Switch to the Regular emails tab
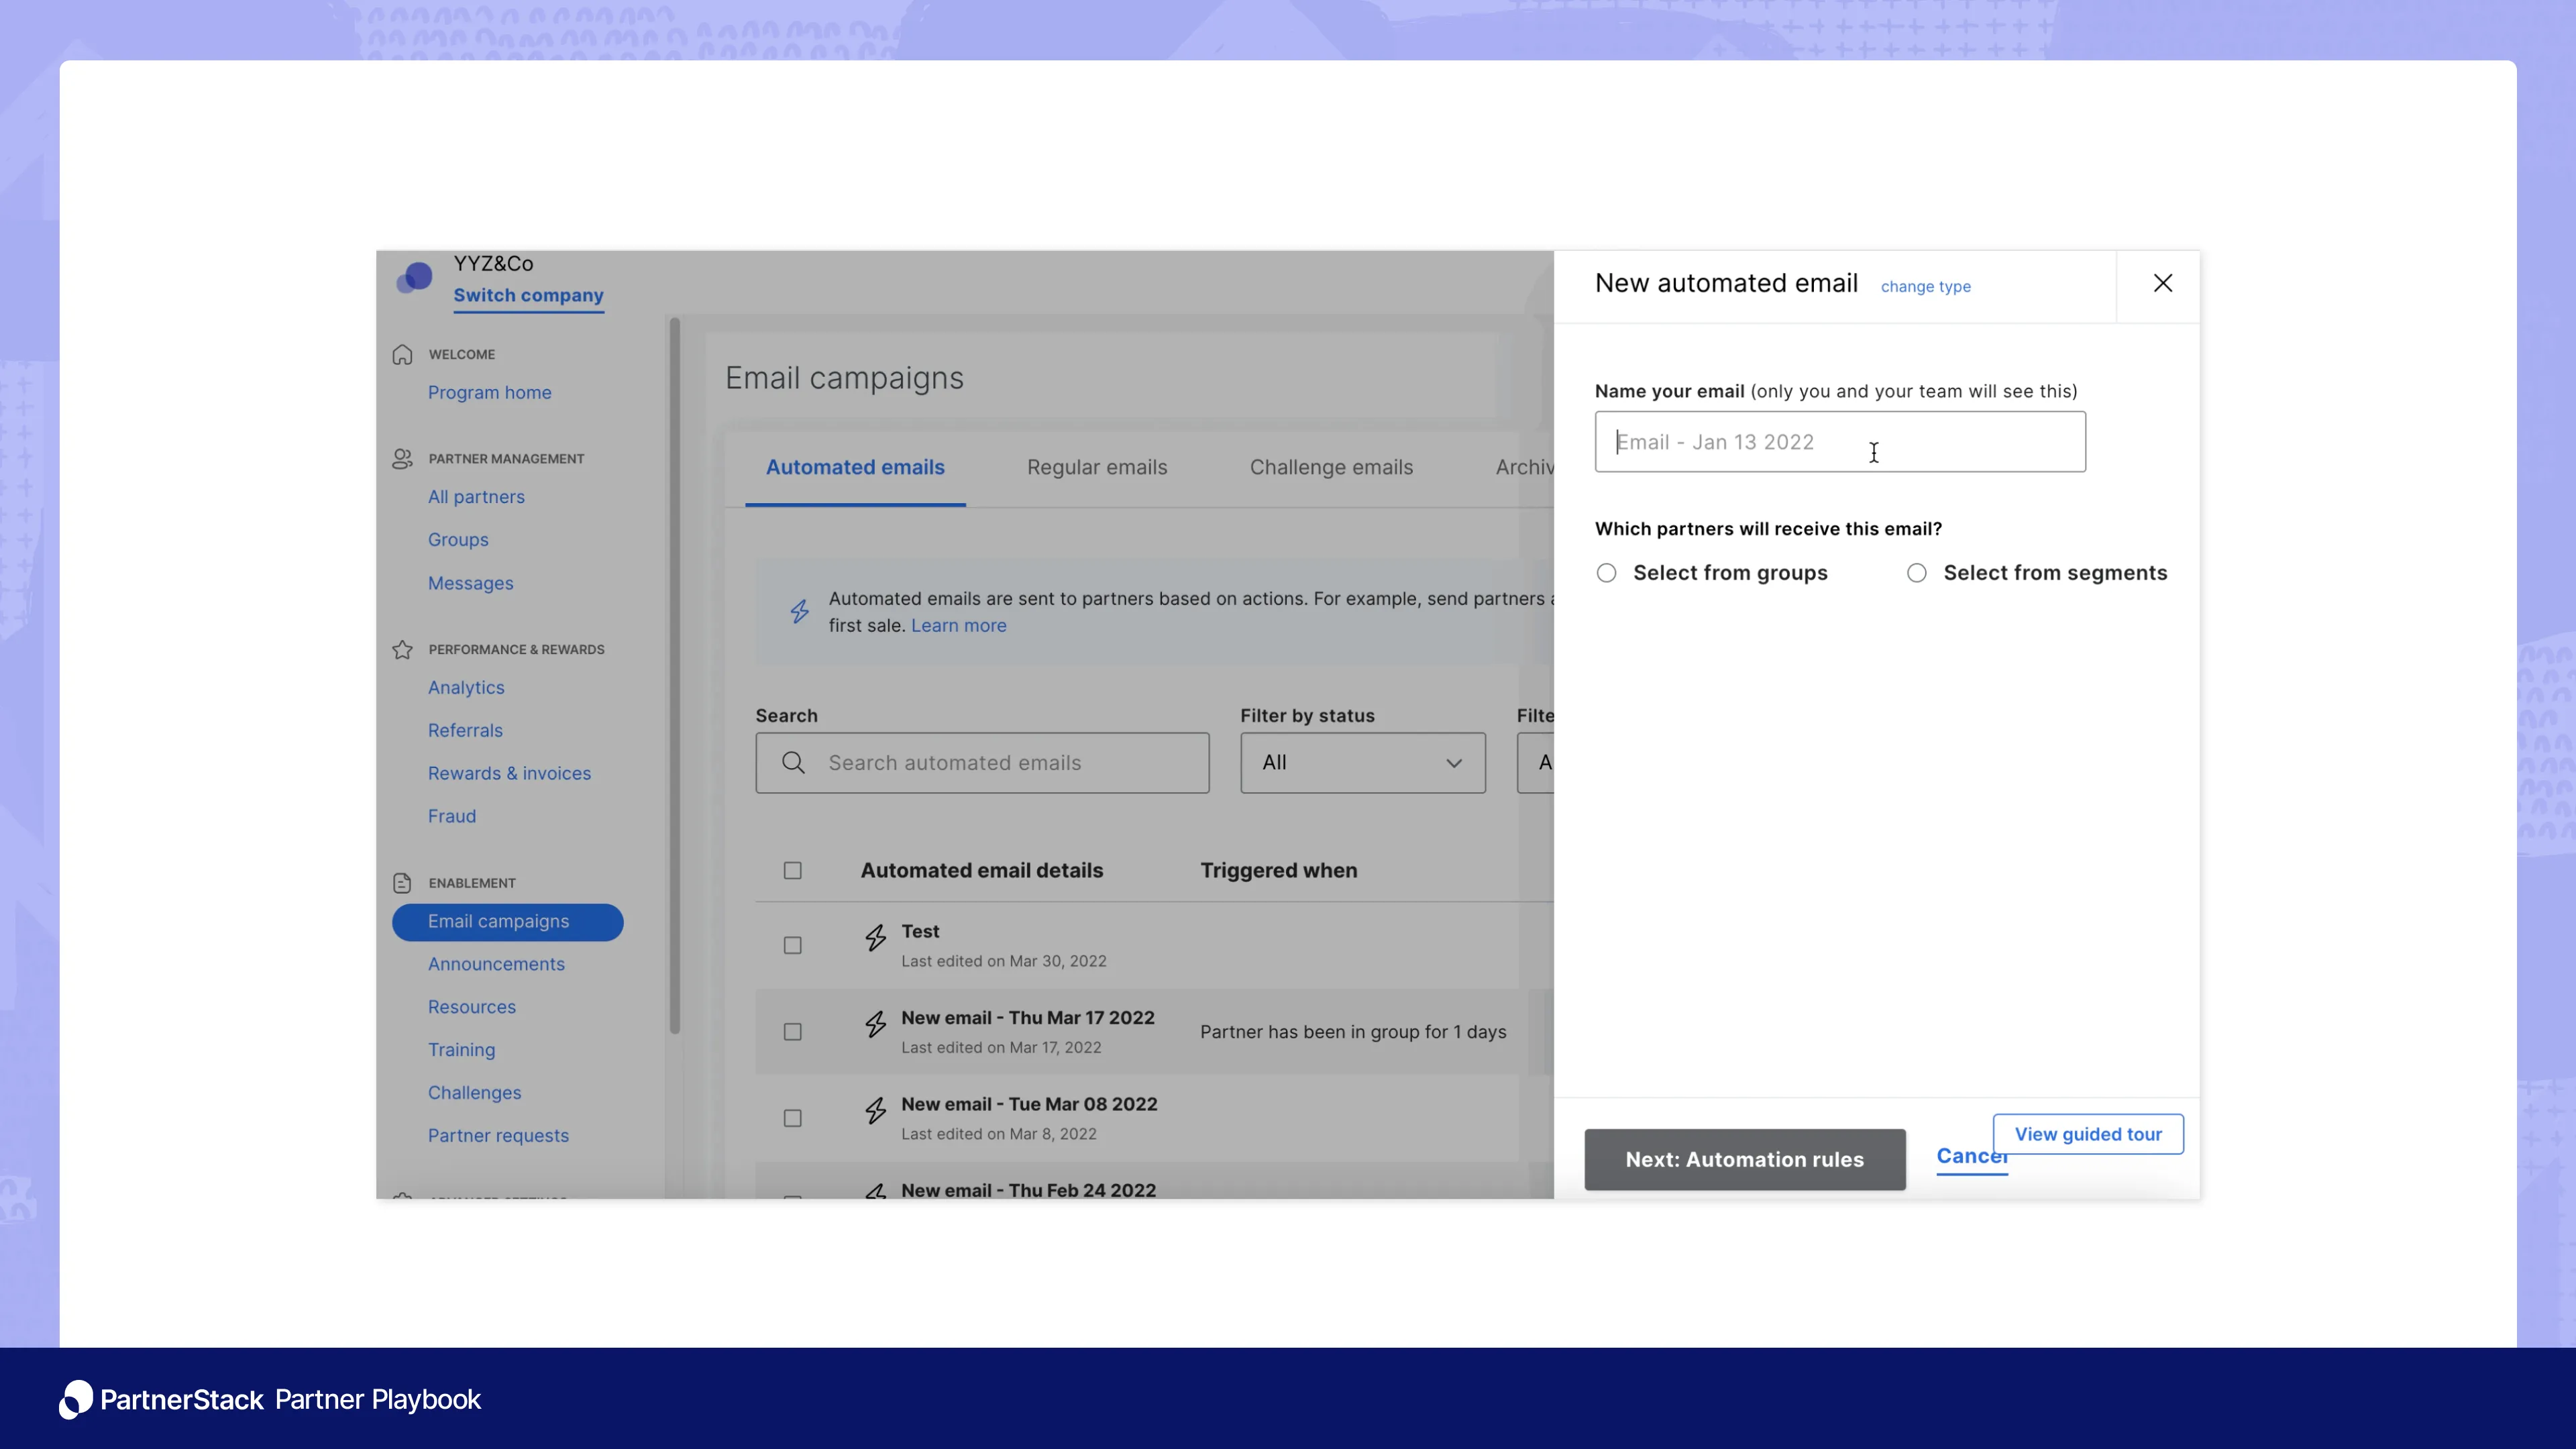The height and width of the screenshot is (1449, 2576). tap(1097, 467)
